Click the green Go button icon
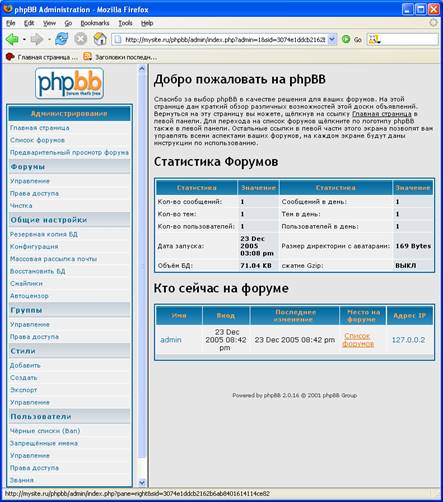443x502 pixels. [346, 39]
